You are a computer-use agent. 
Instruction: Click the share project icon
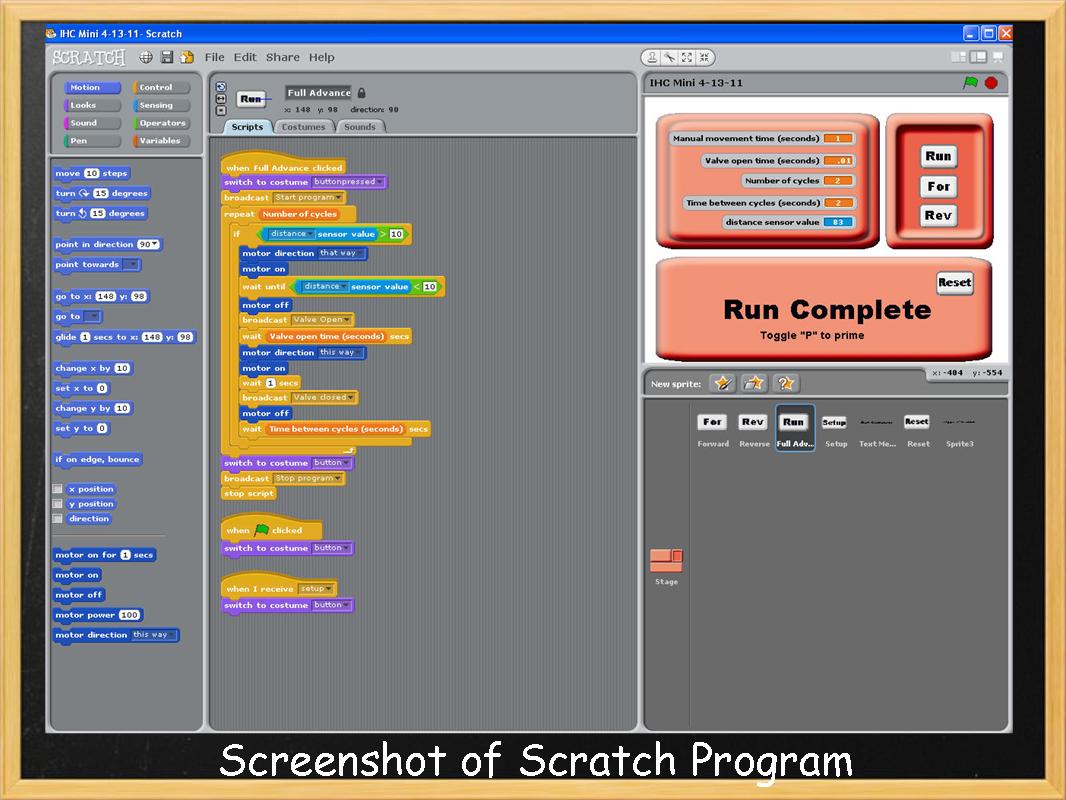[187, 57]
